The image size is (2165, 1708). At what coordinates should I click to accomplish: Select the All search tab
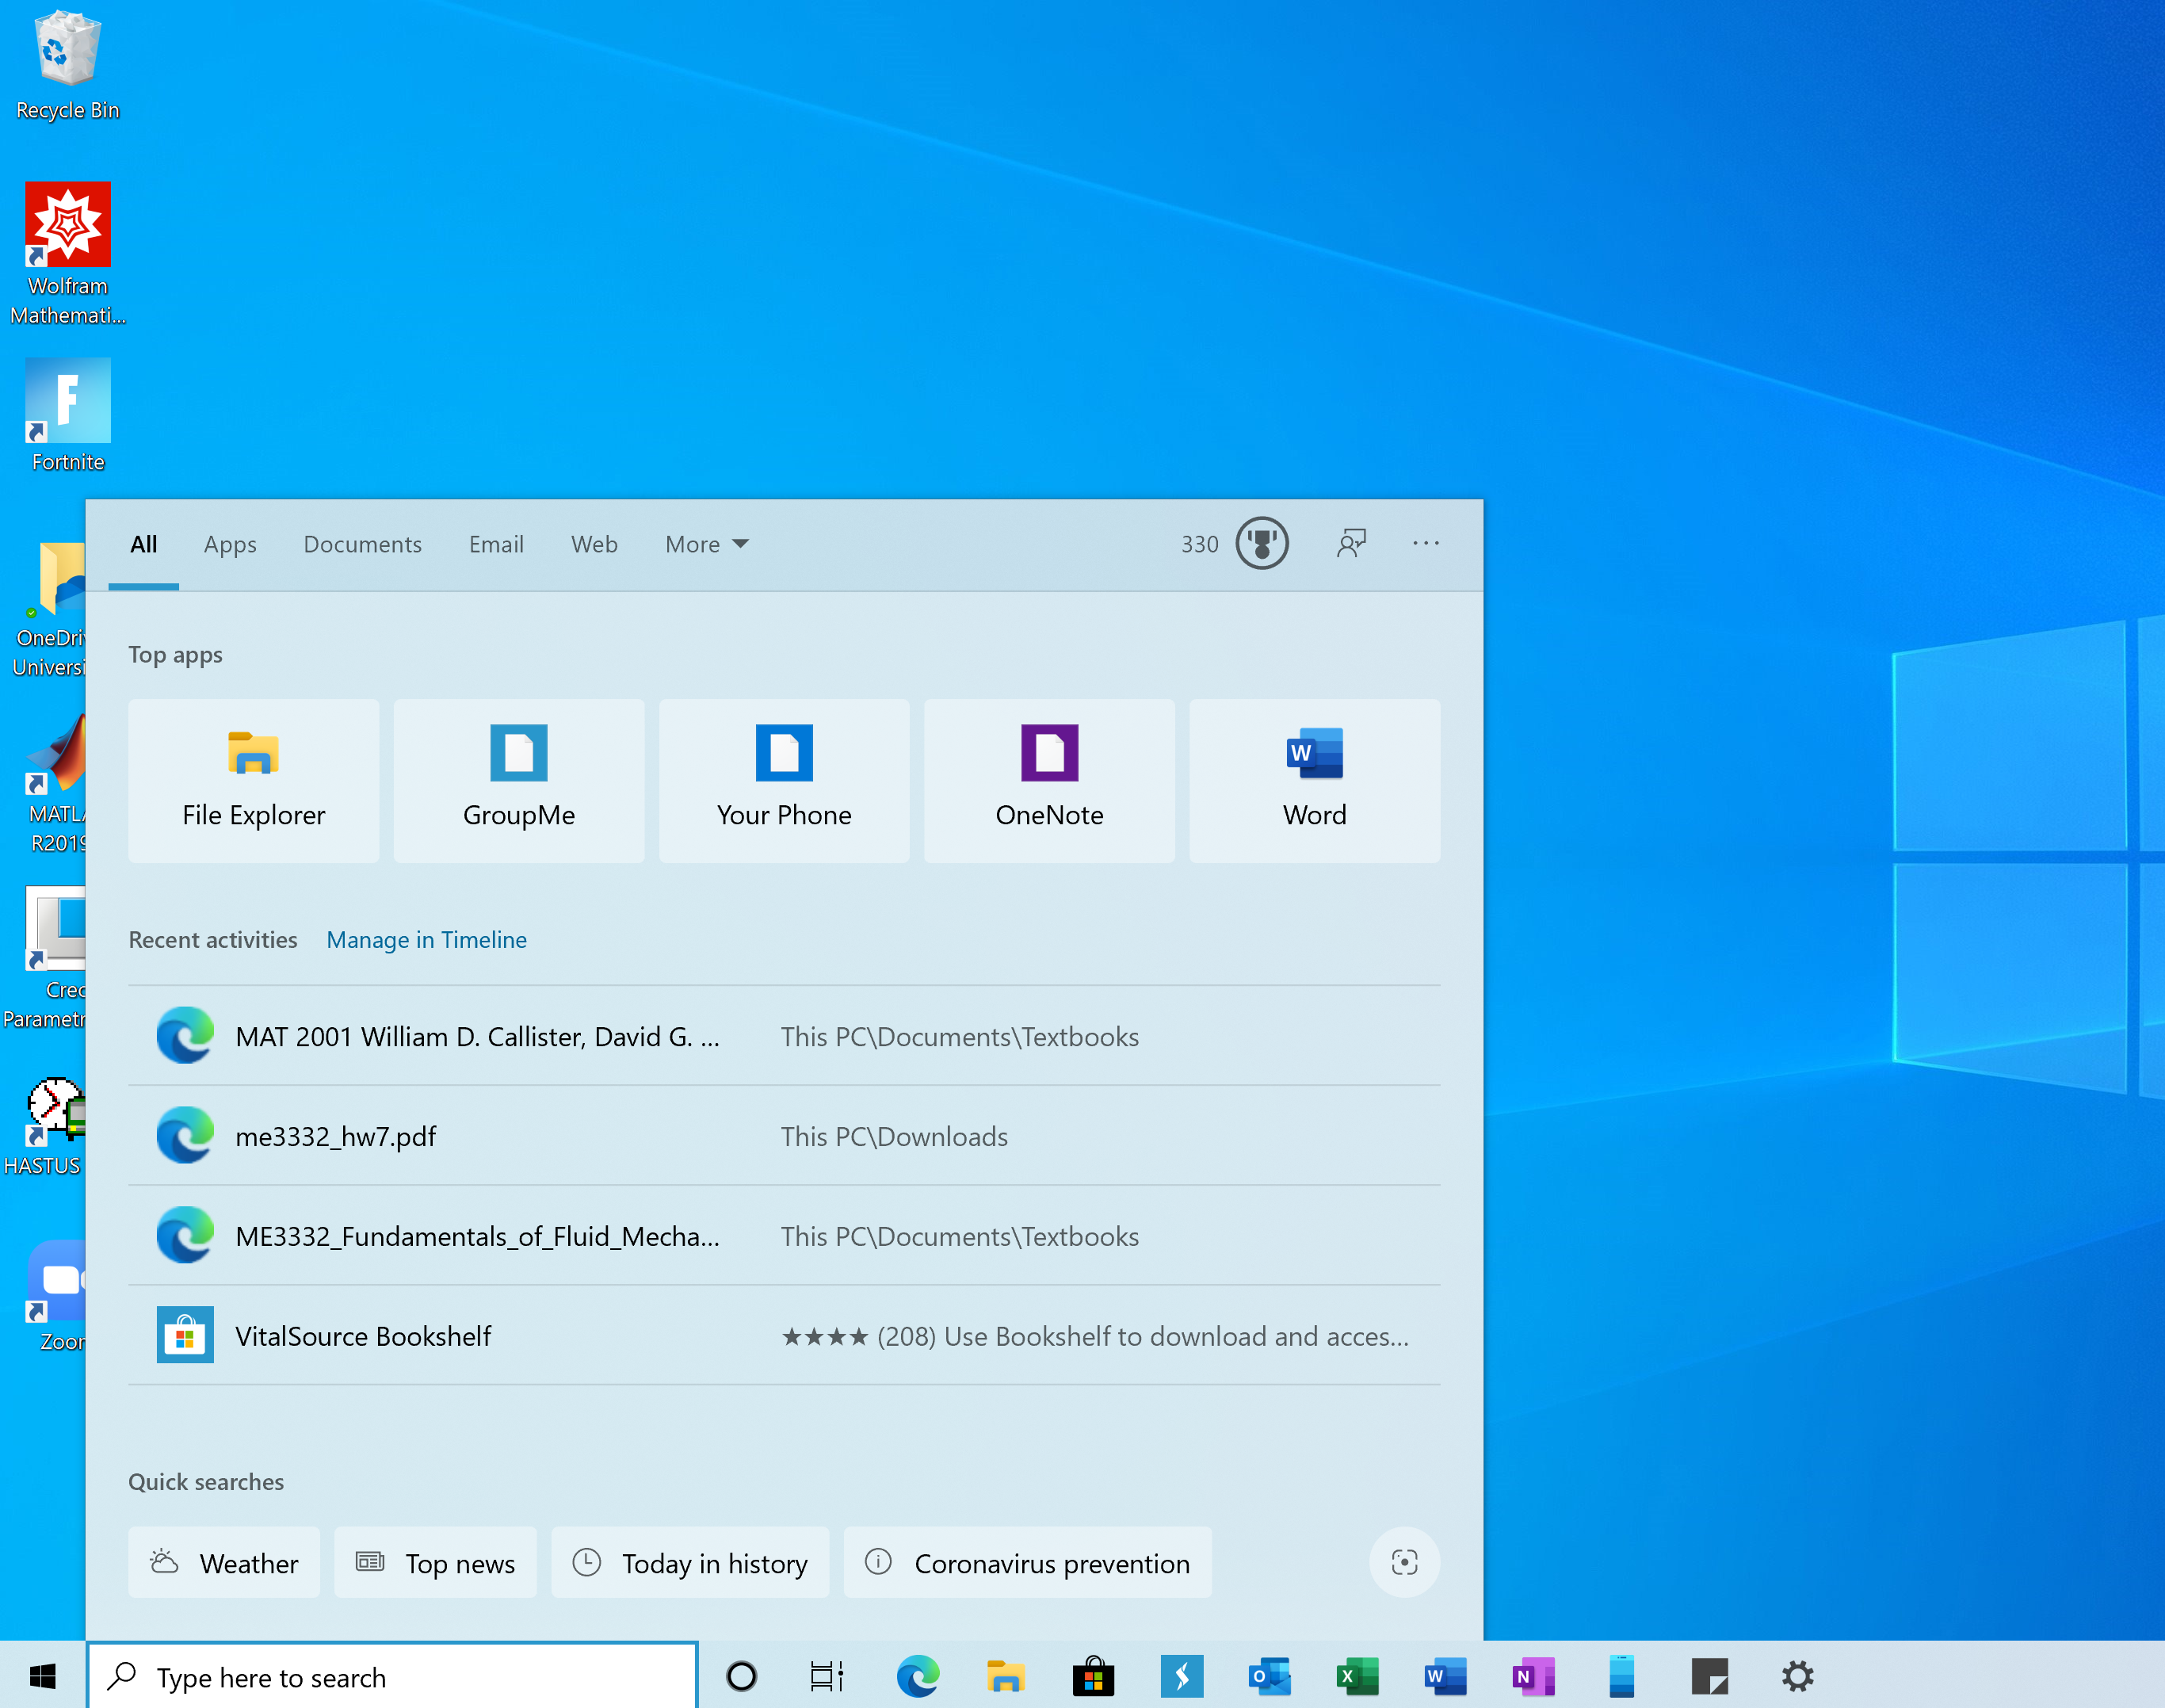[143, 544]
